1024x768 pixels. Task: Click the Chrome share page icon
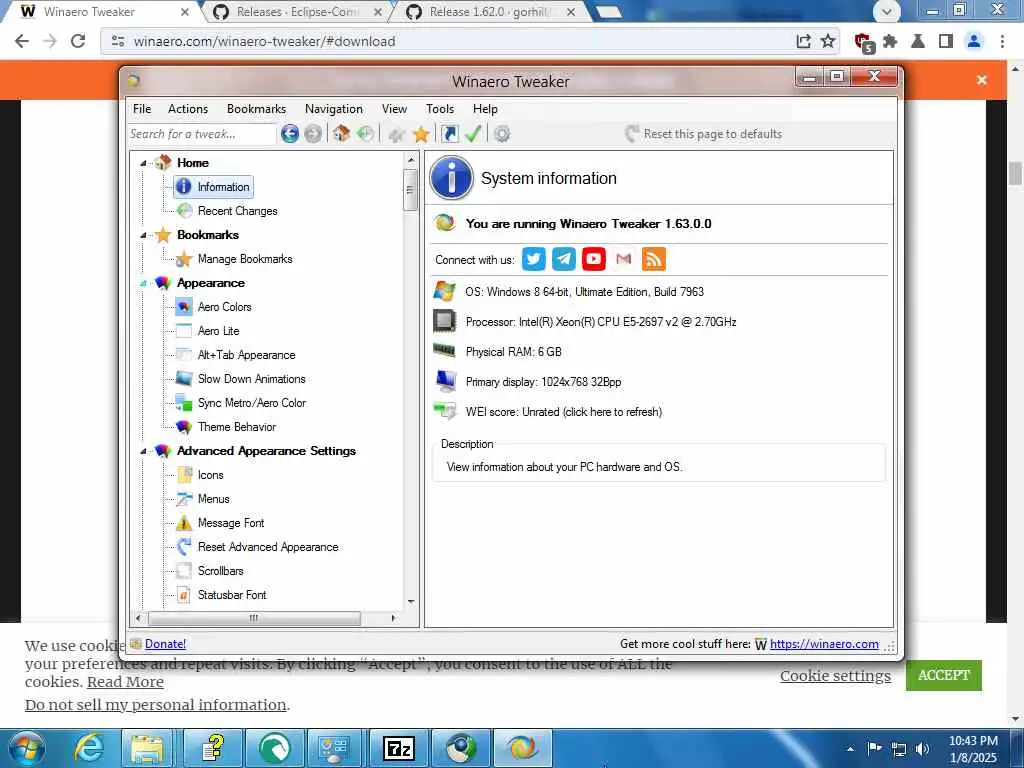pos(803,41)
